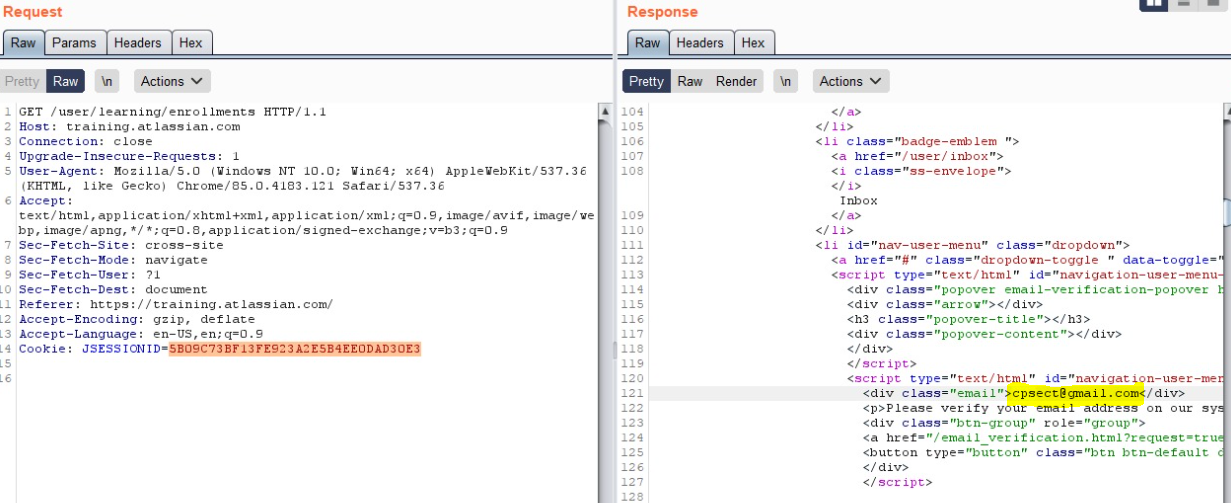Click the Request scrollbar up arrow
Screen dimensions: 1231x503
click(604, 110)
